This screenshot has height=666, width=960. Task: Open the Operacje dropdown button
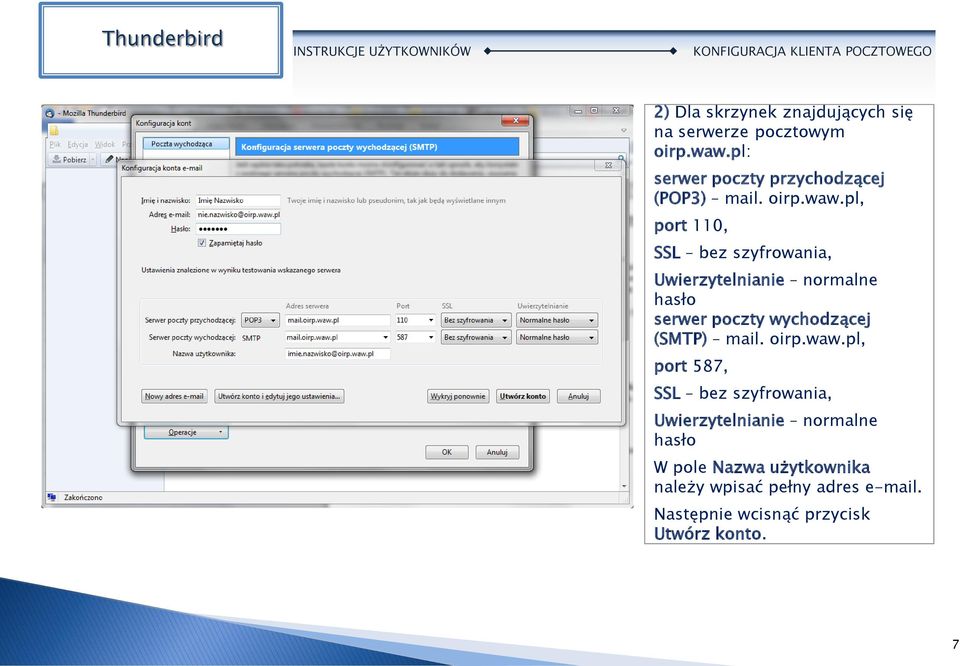186,433
